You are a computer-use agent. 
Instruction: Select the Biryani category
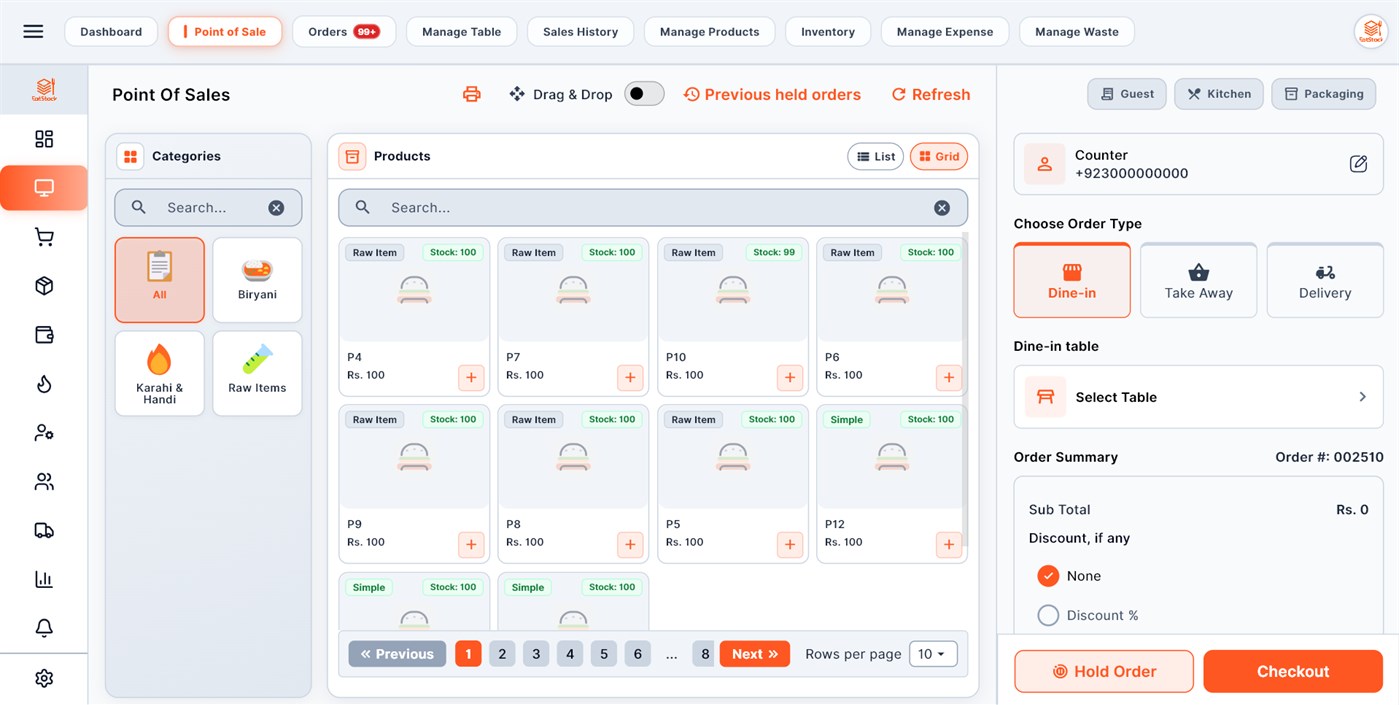(x=257, y=280)
